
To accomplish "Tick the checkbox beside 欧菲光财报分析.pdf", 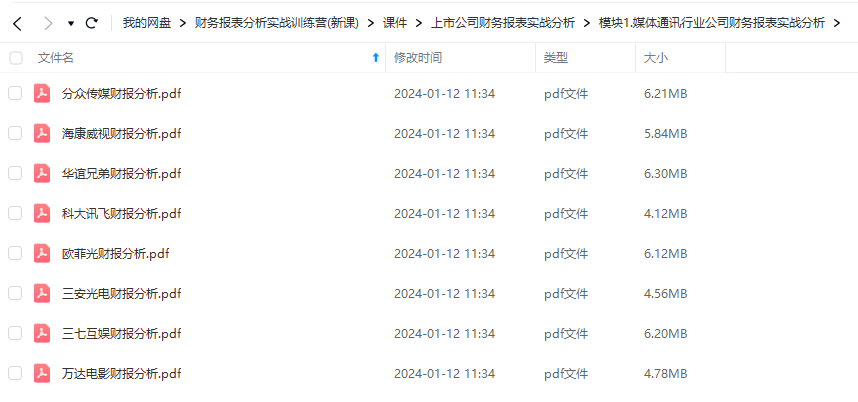I will tap(15, 253).
